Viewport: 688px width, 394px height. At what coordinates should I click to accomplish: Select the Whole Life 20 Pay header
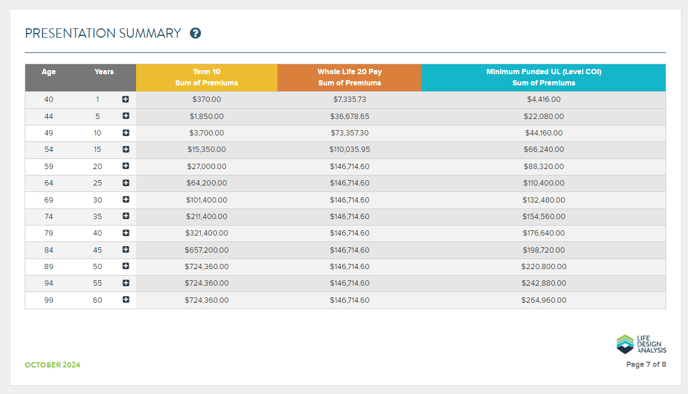click(x=350, y=78)
